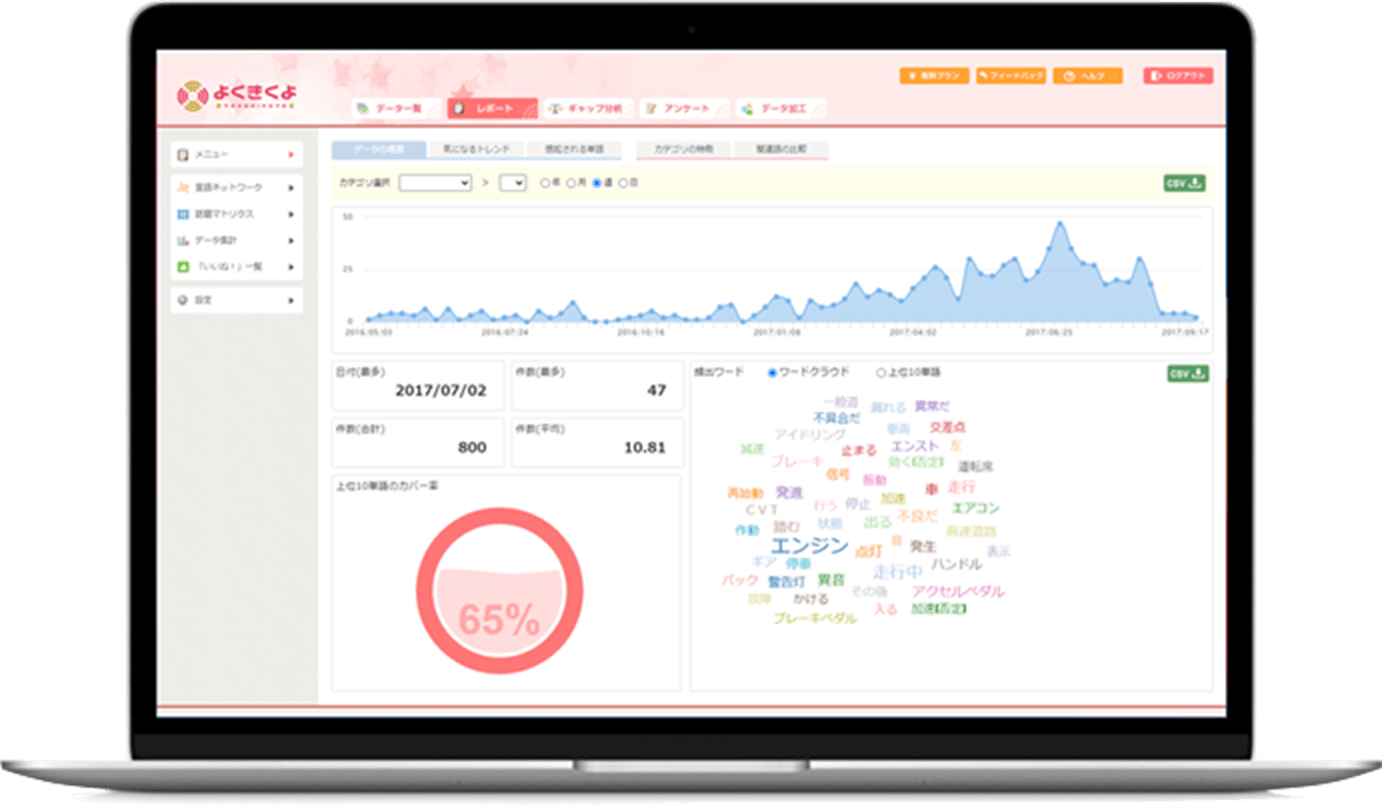Viewport: 1382px width, 806px height.
Task: Download CSV for the frequent words panel
Action: pyautogui.click(x=1188, y=373)
